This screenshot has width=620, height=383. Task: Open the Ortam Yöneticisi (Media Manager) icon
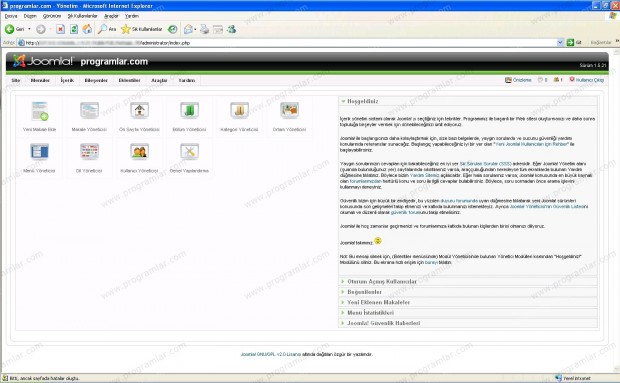tap(289, 111)
